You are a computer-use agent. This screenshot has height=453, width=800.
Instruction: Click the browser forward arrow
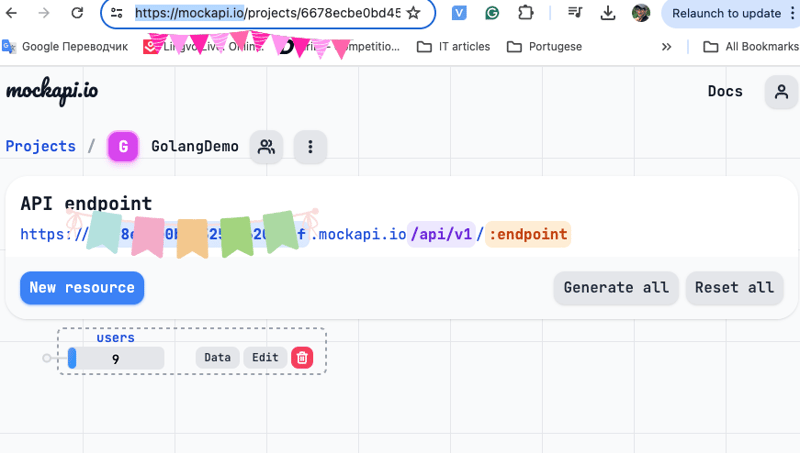[x=44, y=13]
